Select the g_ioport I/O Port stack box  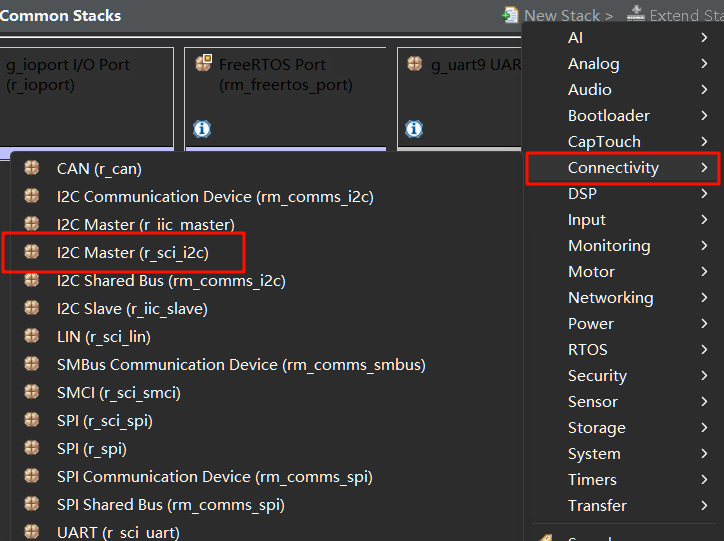pos(87,98)
